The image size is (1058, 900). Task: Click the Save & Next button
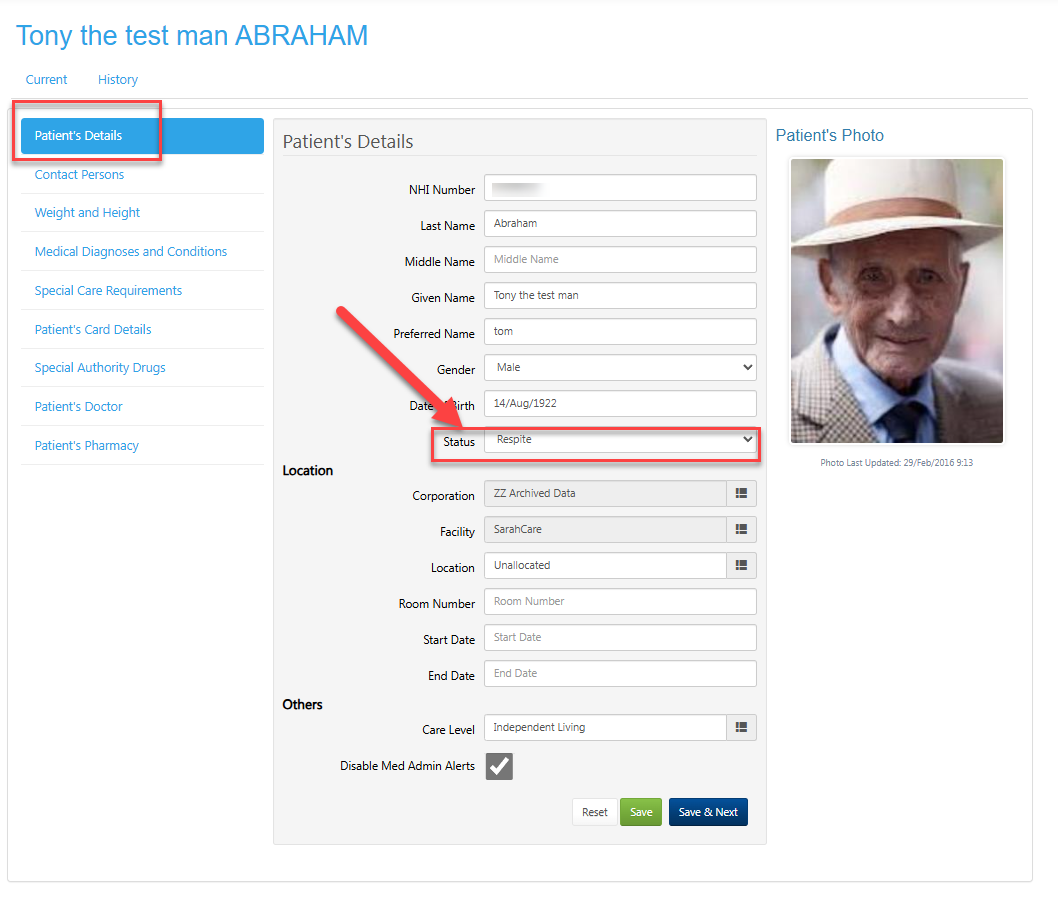pyautogui.click(x=708, y=812)
